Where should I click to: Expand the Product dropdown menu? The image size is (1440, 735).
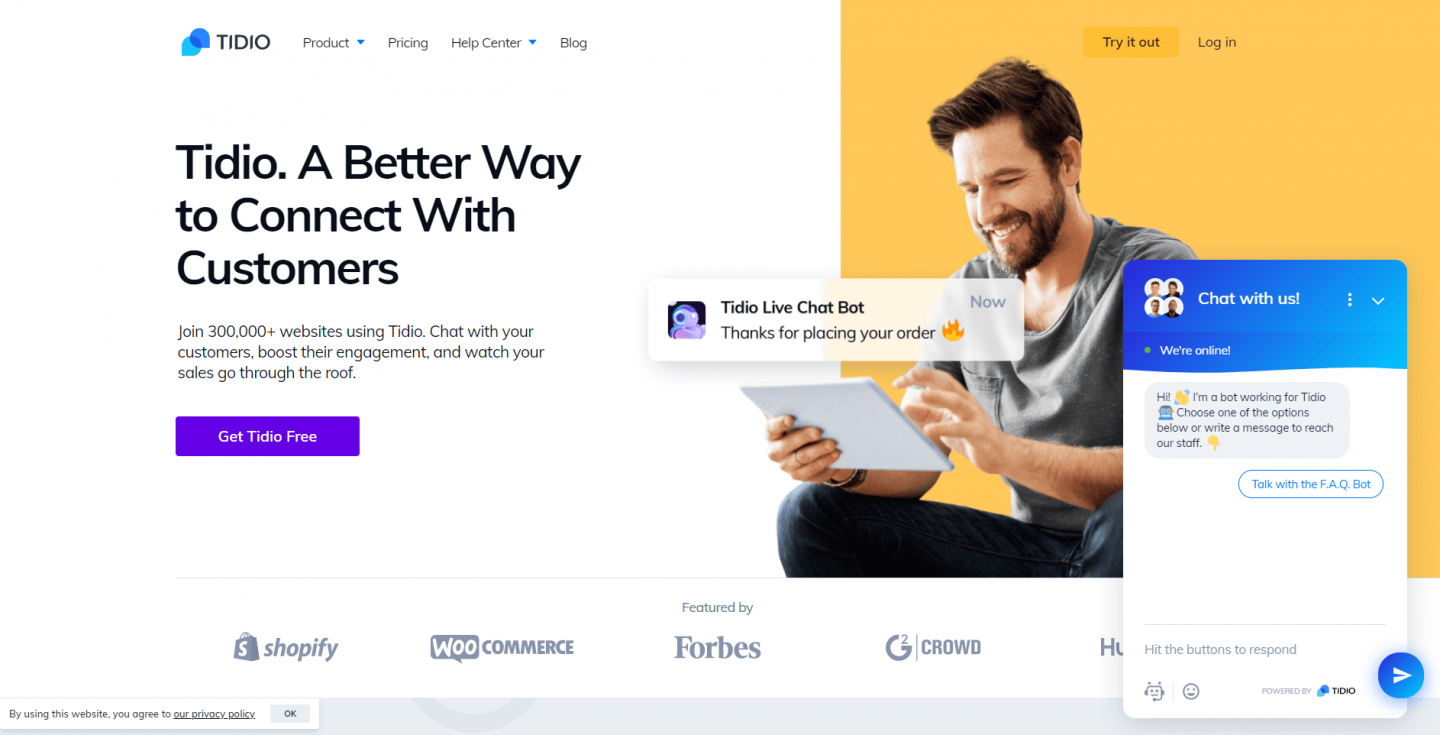pyautogui.click(x=334, y=43)
